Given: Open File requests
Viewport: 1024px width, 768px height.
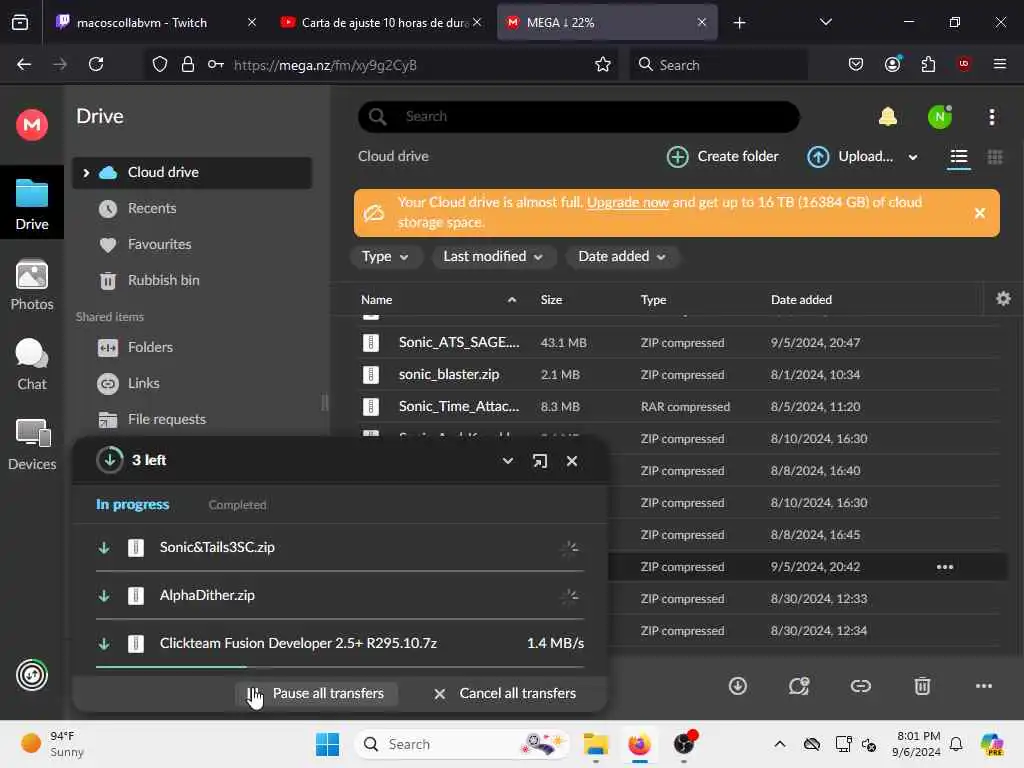Looking at the screenshot, I should point(167,419).
